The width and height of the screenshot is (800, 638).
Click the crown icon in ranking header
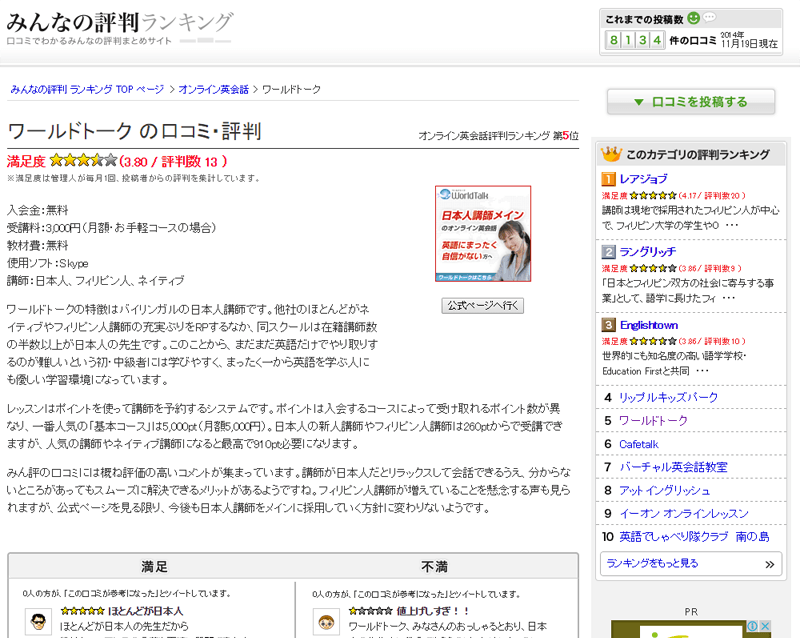coord(611,154)
